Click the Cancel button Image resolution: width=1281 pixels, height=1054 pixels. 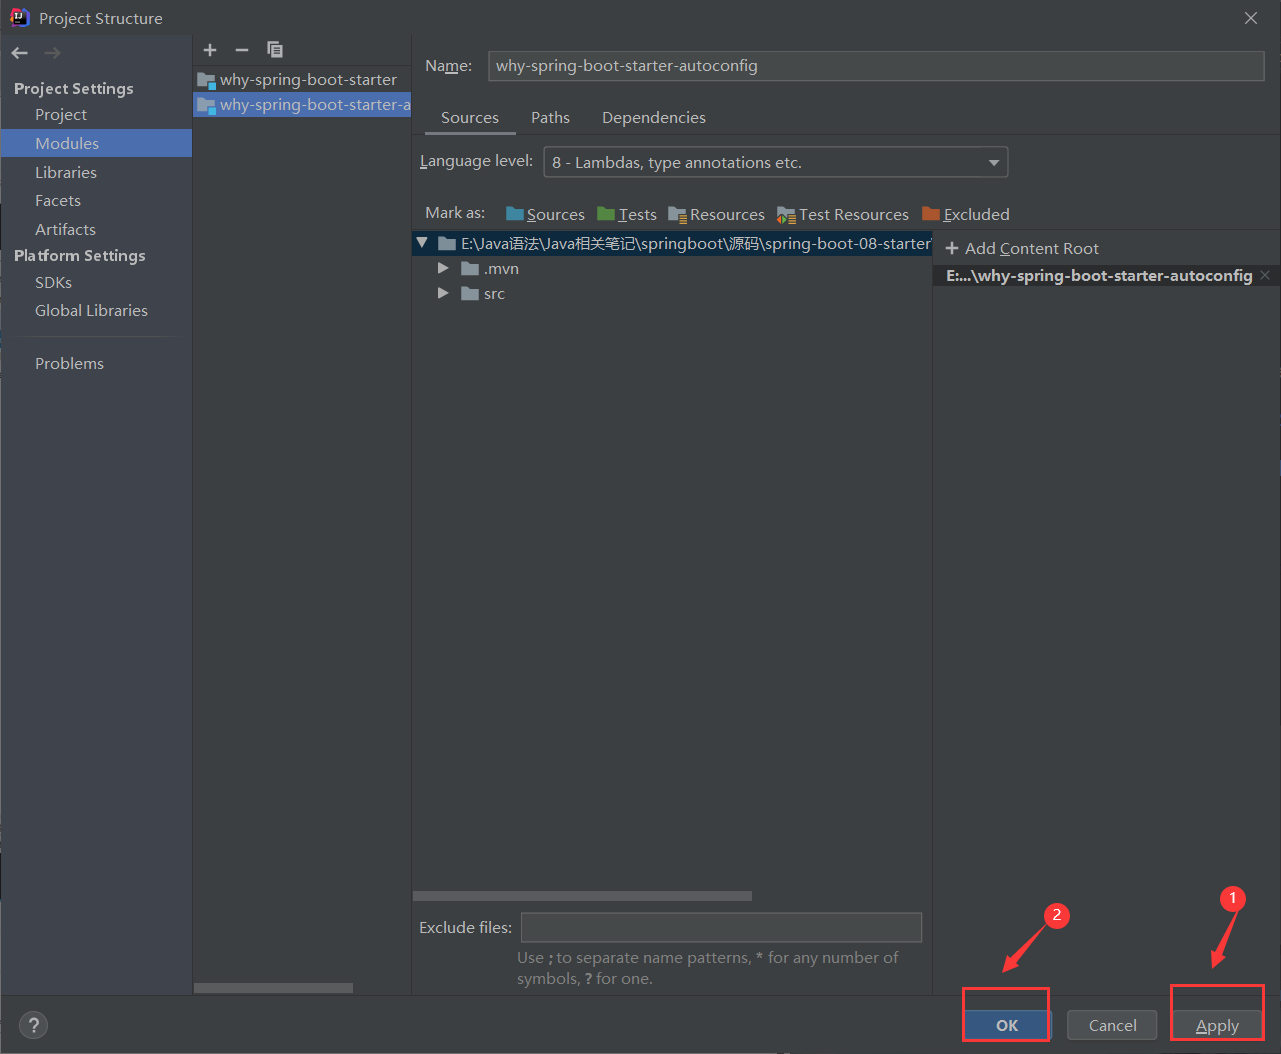tap(1112, 1025)
